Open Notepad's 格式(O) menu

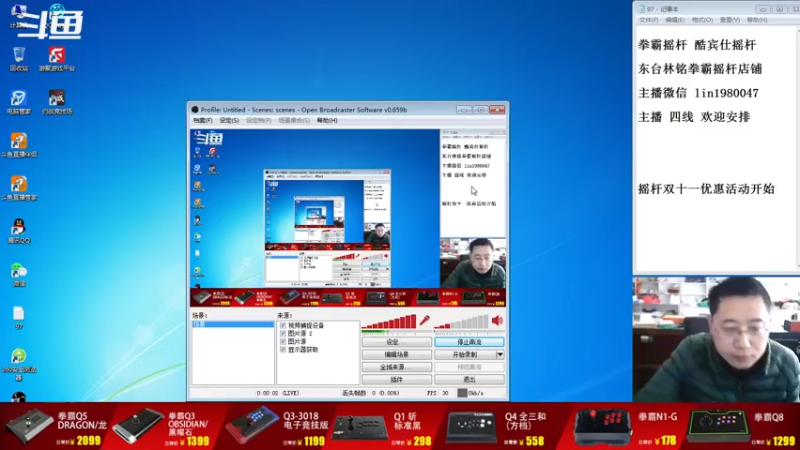pos(702,20)
